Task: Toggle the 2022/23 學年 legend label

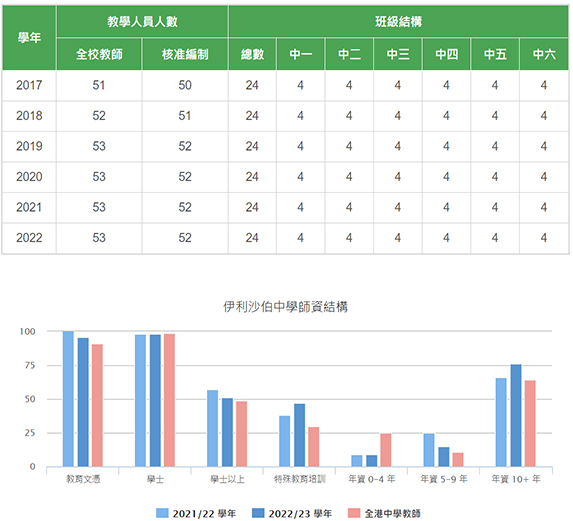Action: click(x=300, y=513)
